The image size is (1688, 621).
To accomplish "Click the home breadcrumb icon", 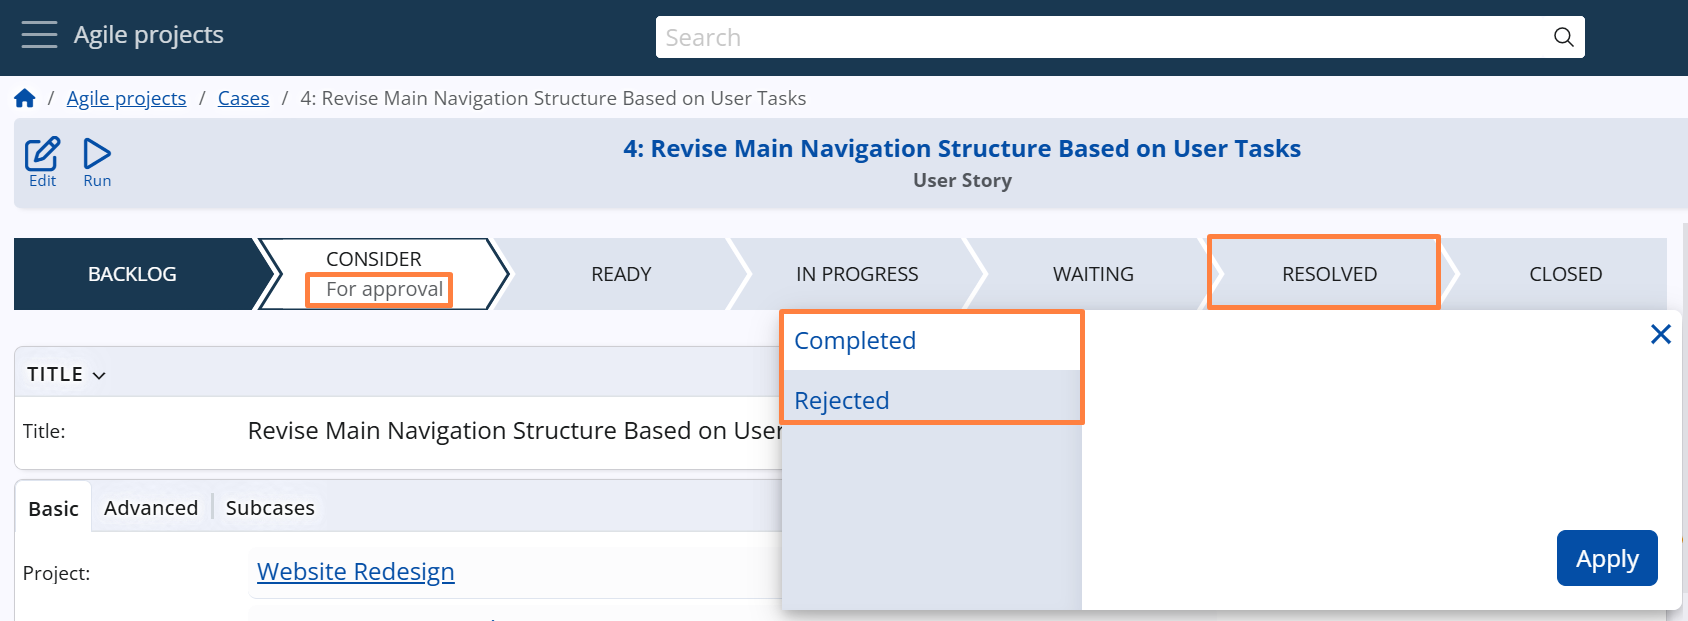I will point(25,98).
